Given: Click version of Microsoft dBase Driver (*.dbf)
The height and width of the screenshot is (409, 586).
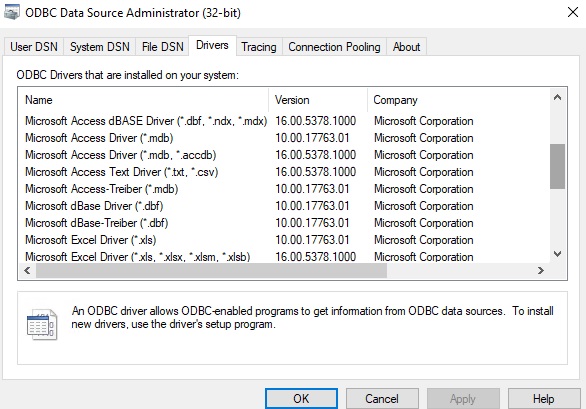Looking at the screenshot, I should 312,206.
